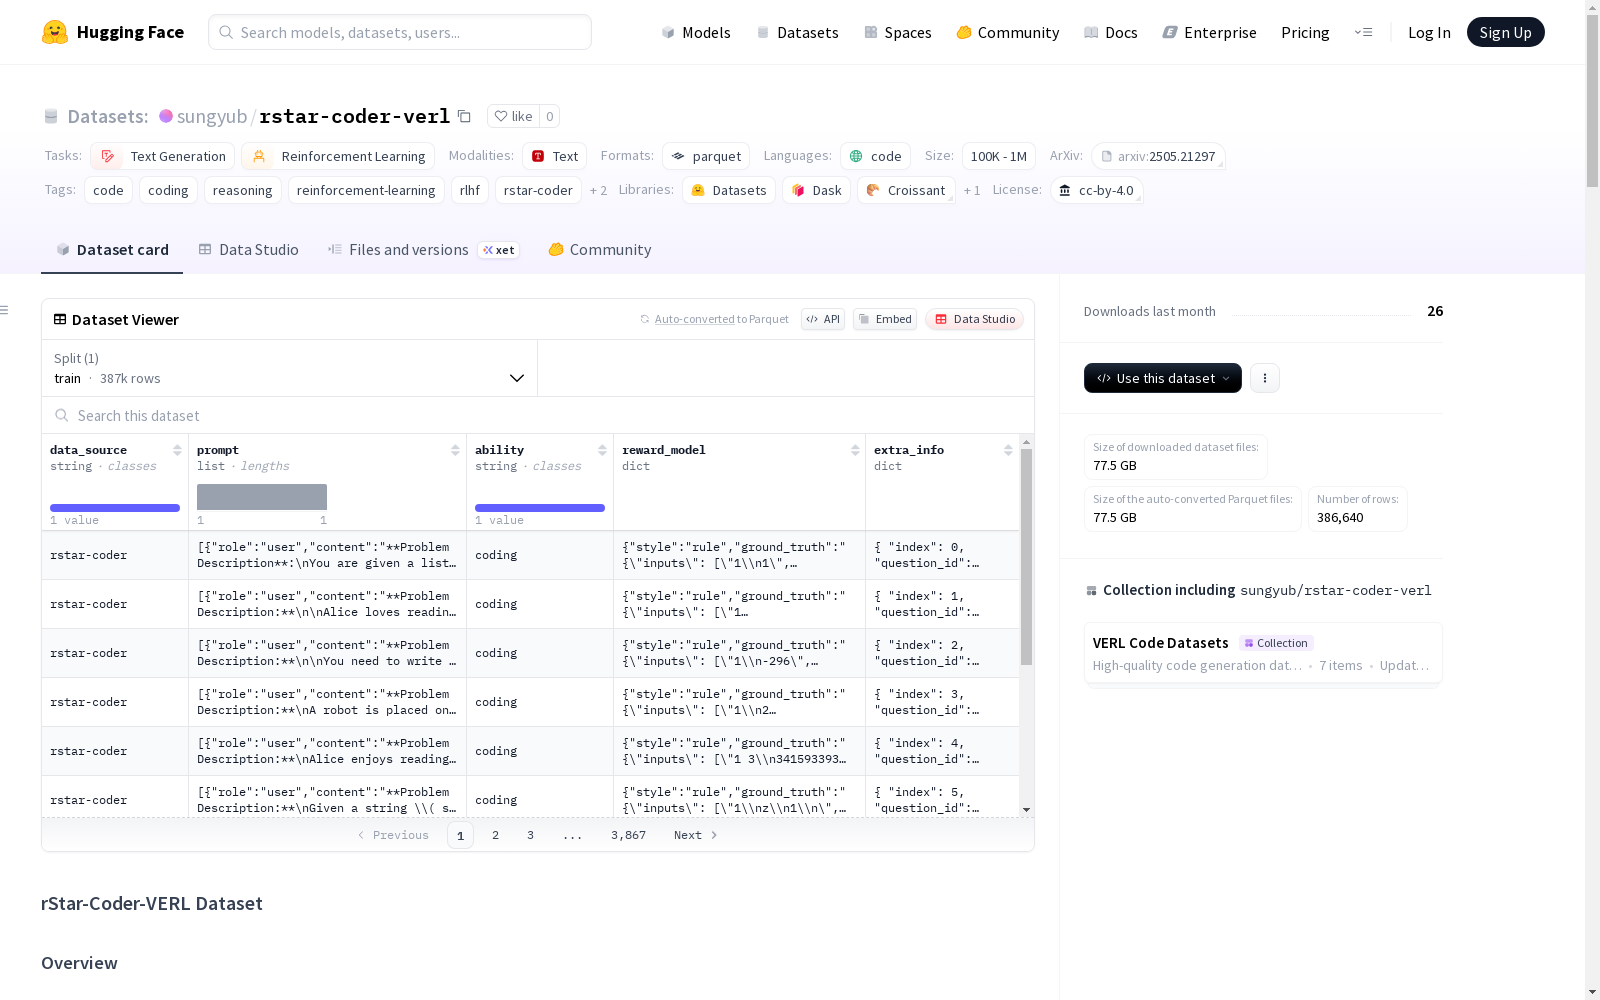Click the rstar-coder tag
This screenshot has width=1600, height=1000.
click(538, 190)
